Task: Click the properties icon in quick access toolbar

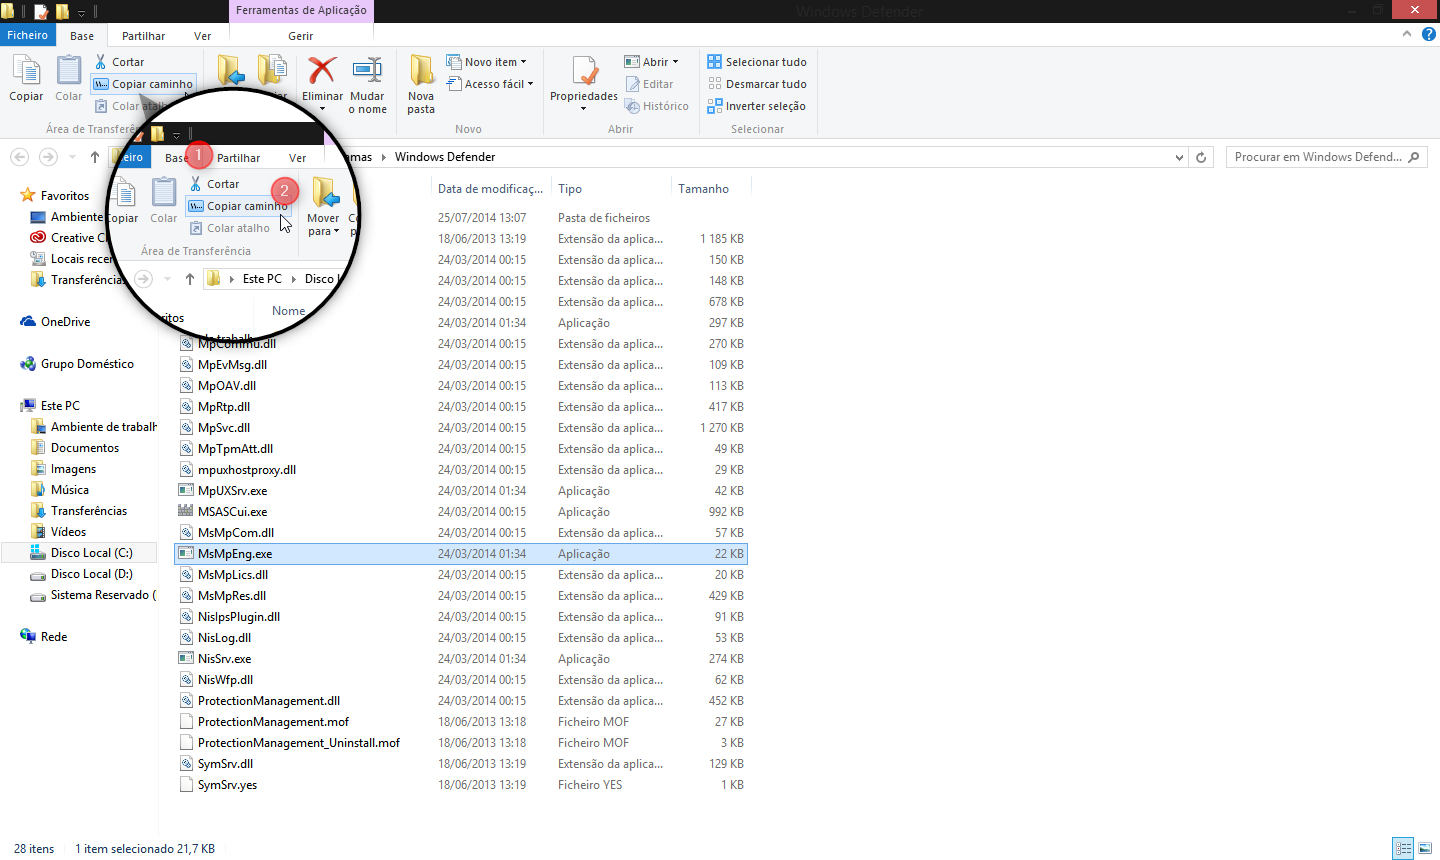Action: [x=41, y=12]
